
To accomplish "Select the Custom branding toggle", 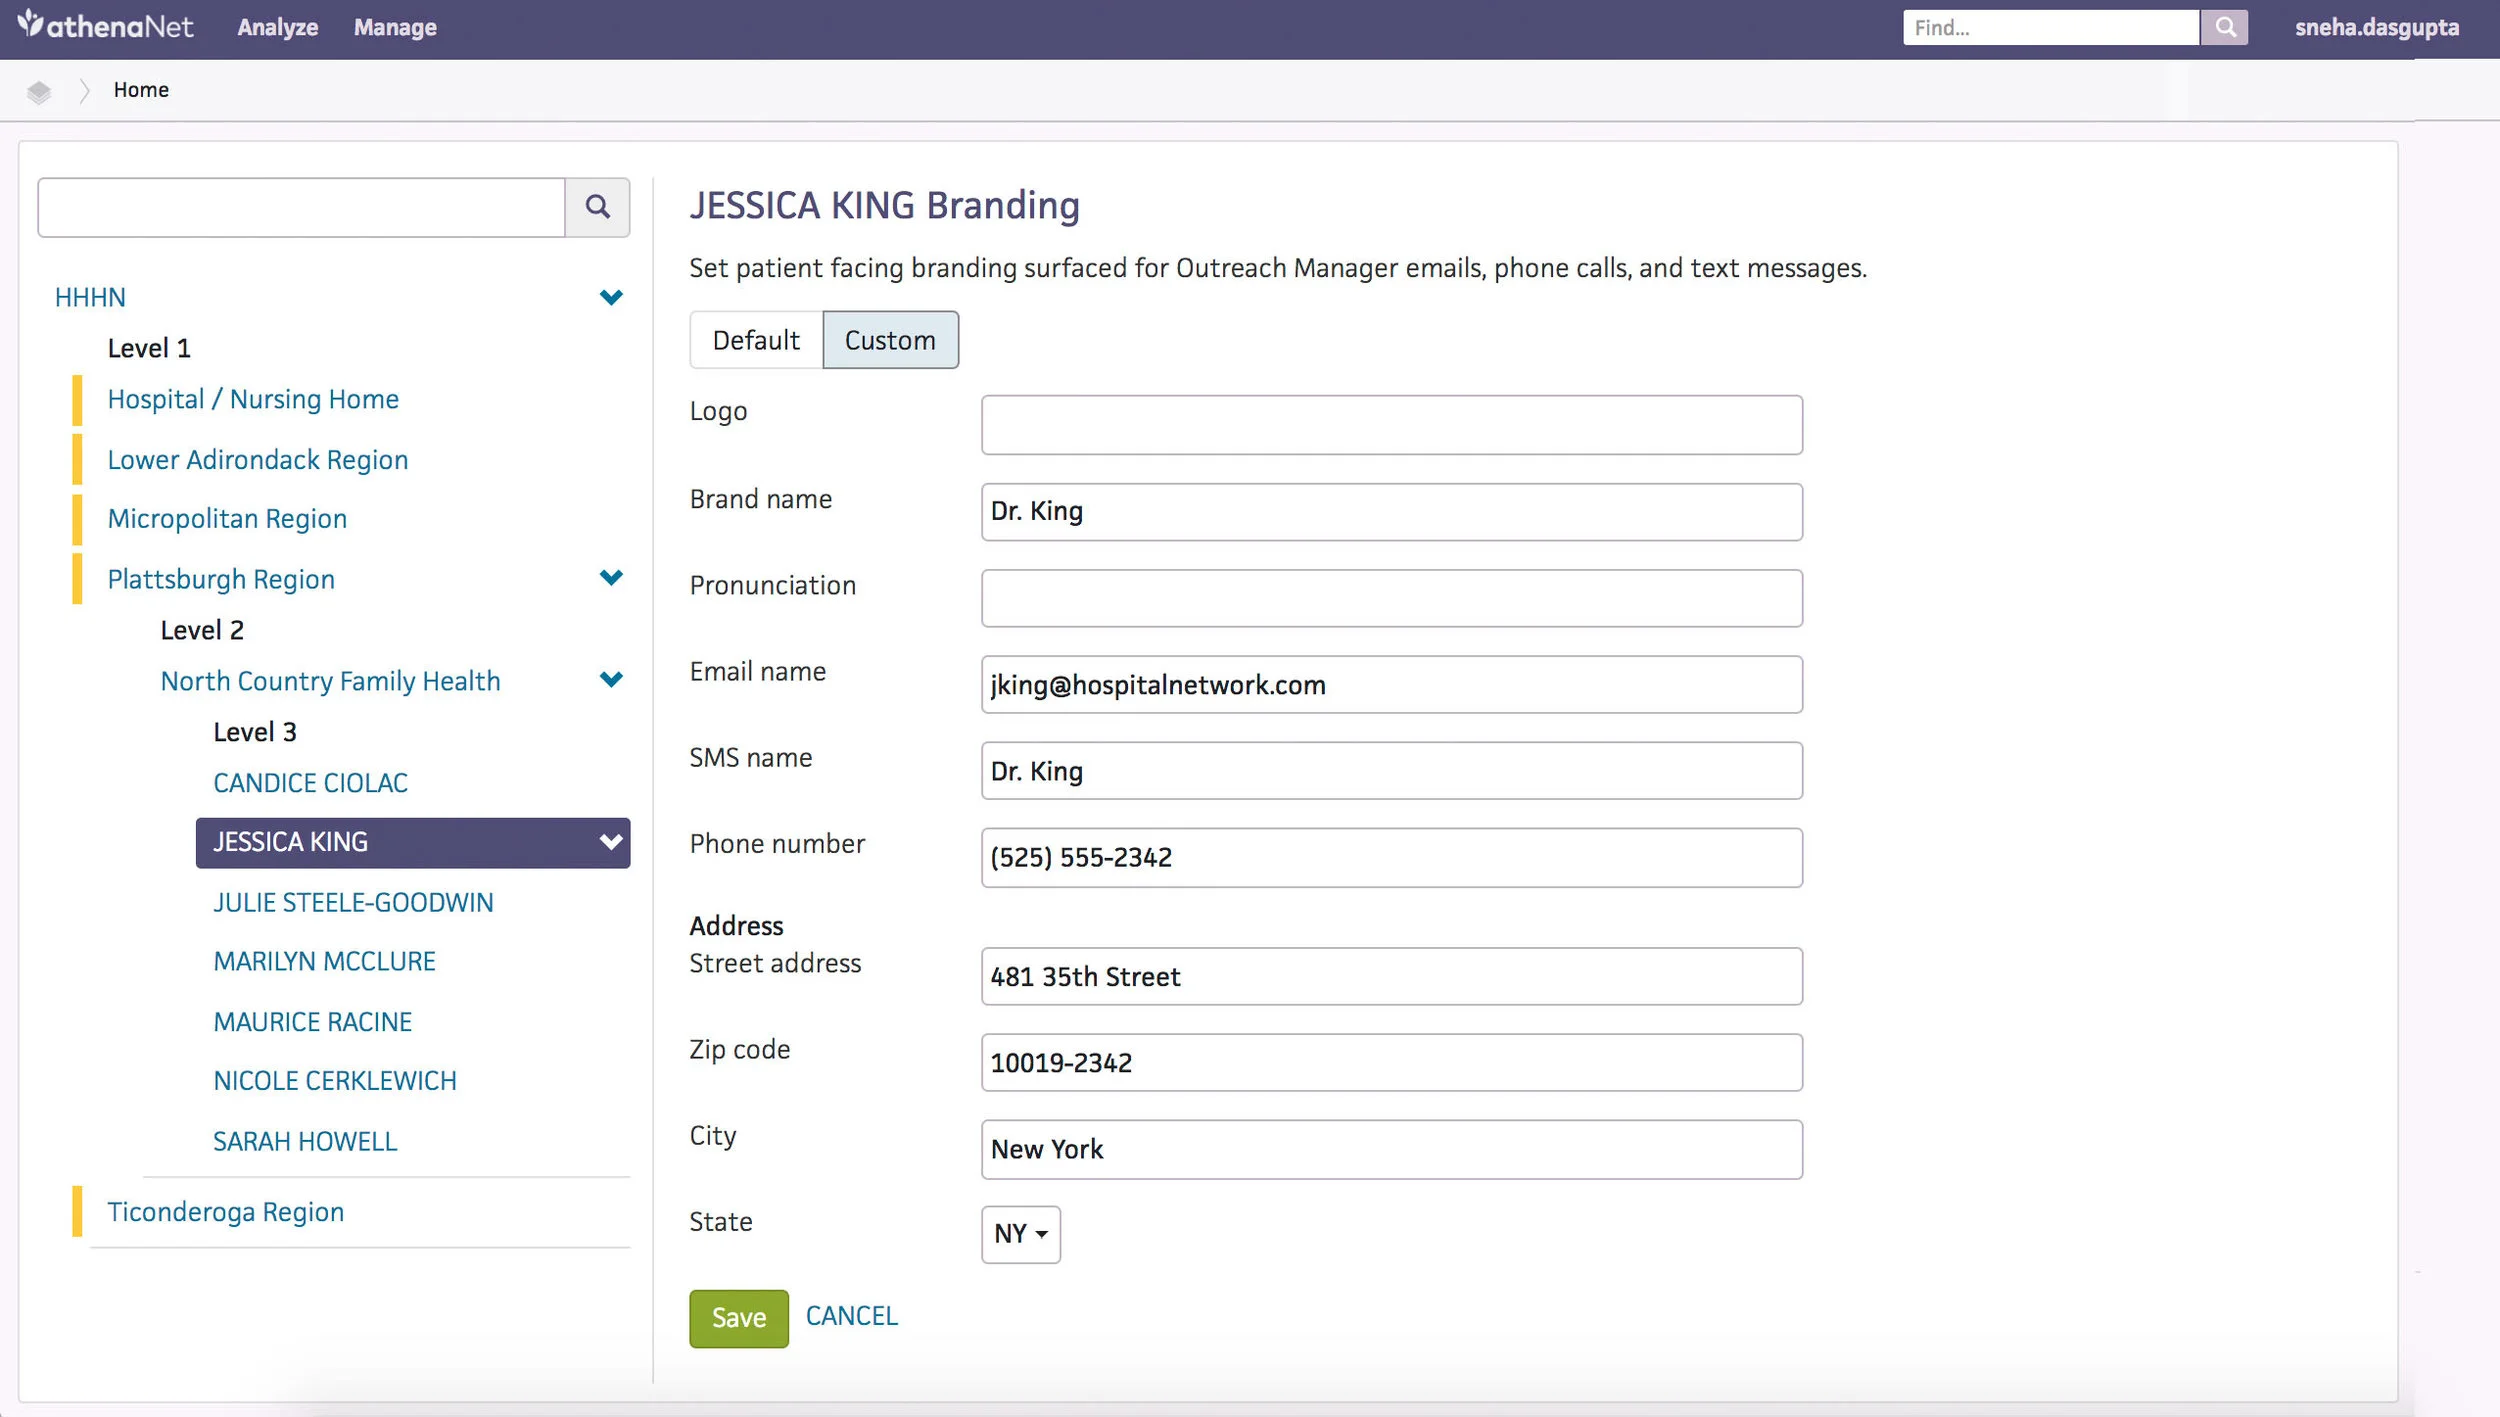I will point(890,340).
